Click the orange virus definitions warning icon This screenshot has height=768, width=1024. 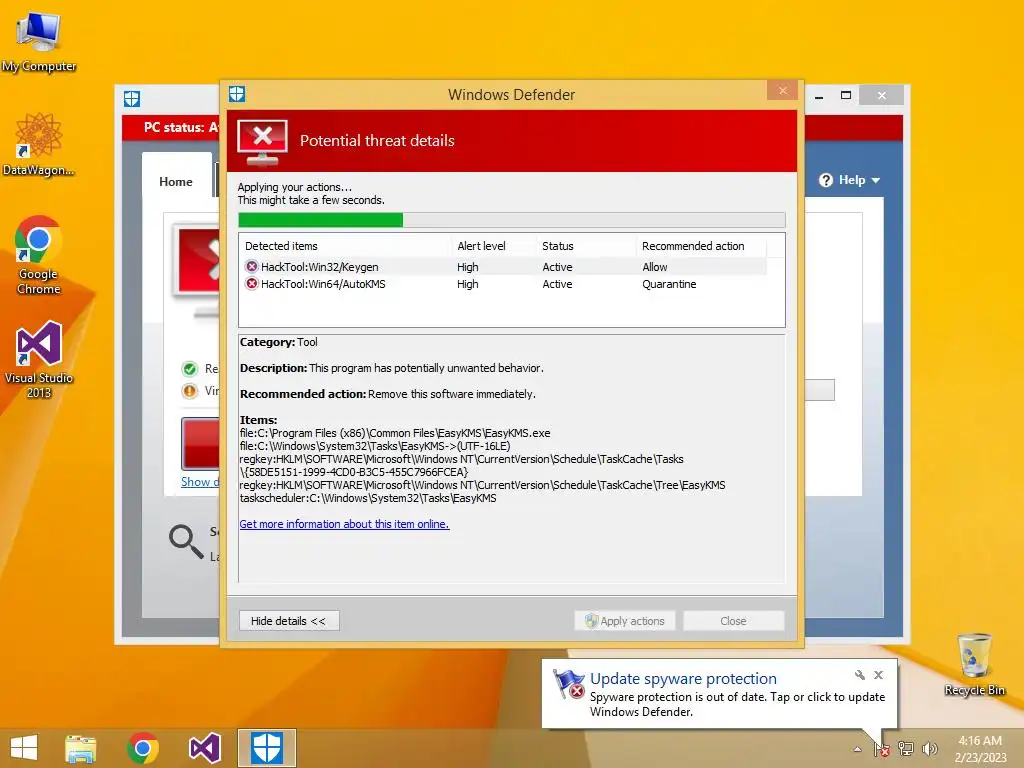(189, 391)
